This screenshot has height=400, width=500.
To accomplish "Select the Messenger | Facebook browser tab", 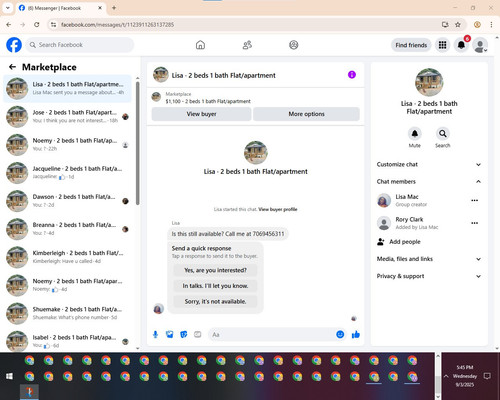I will 61,8.
